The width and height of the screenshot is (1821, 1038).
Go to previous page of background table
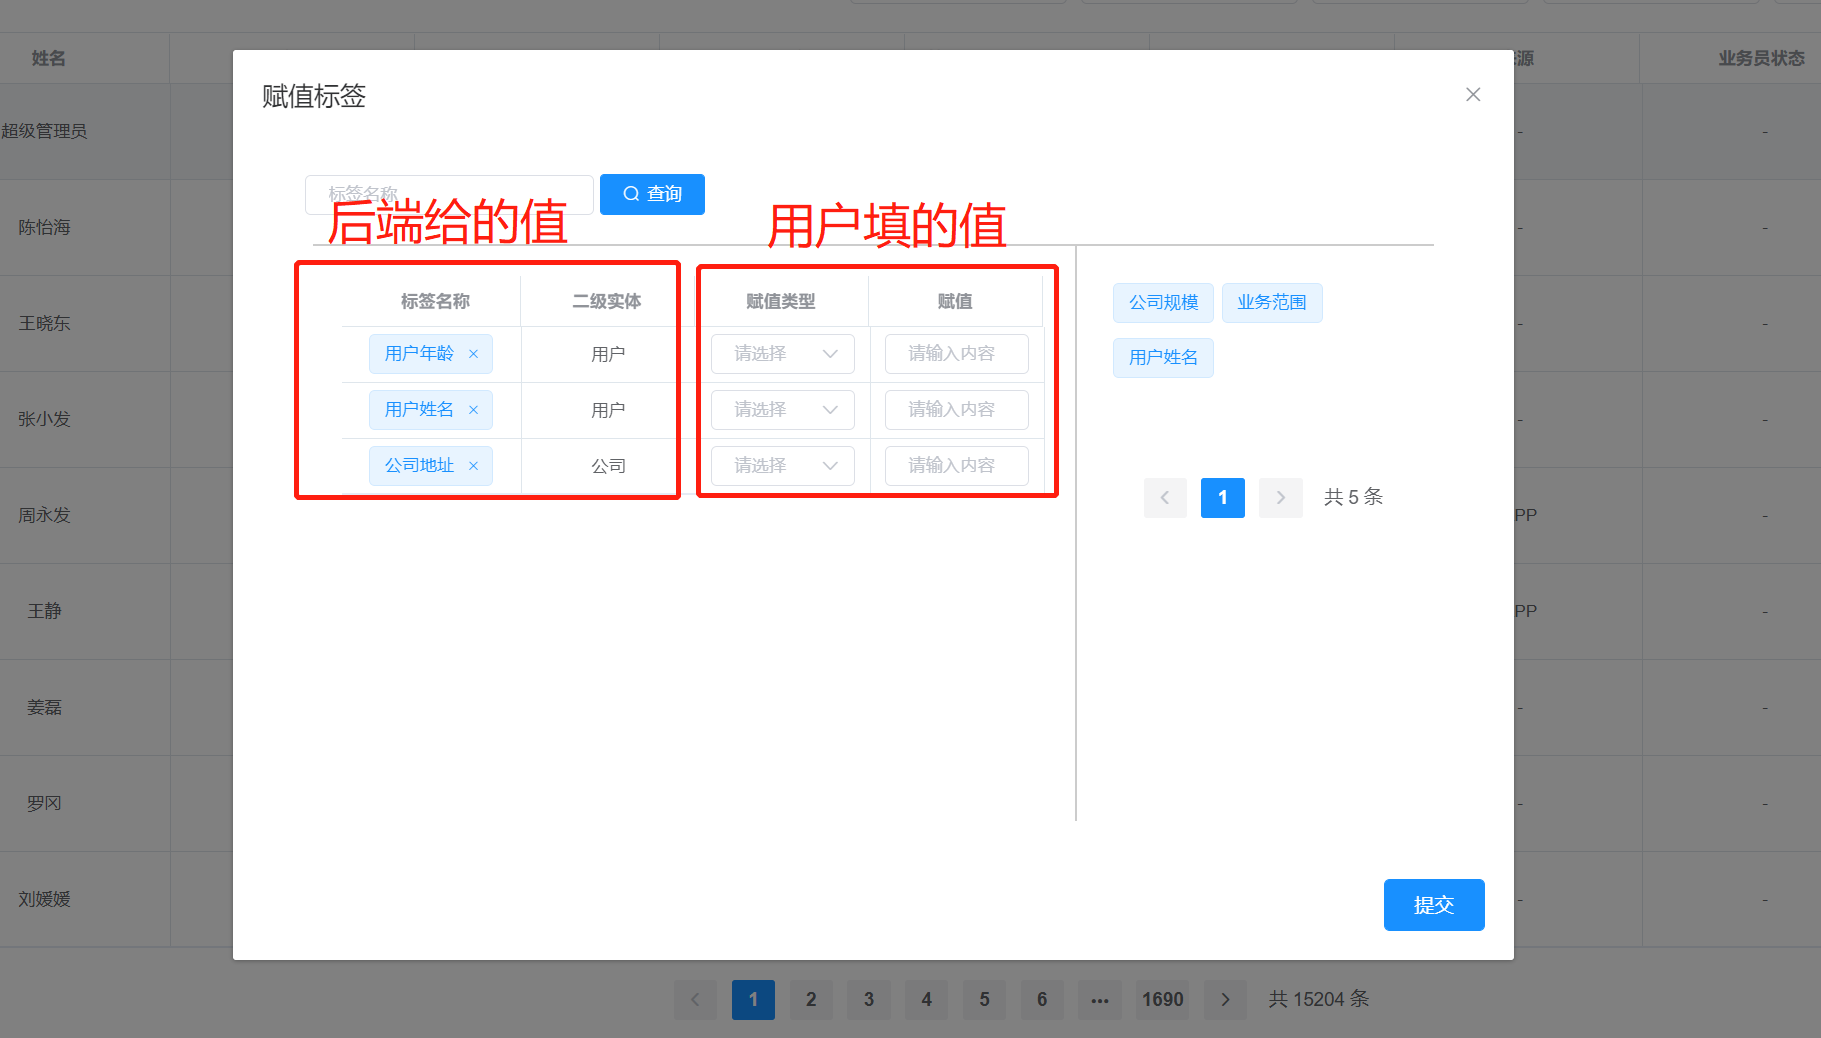[695, 1000]
